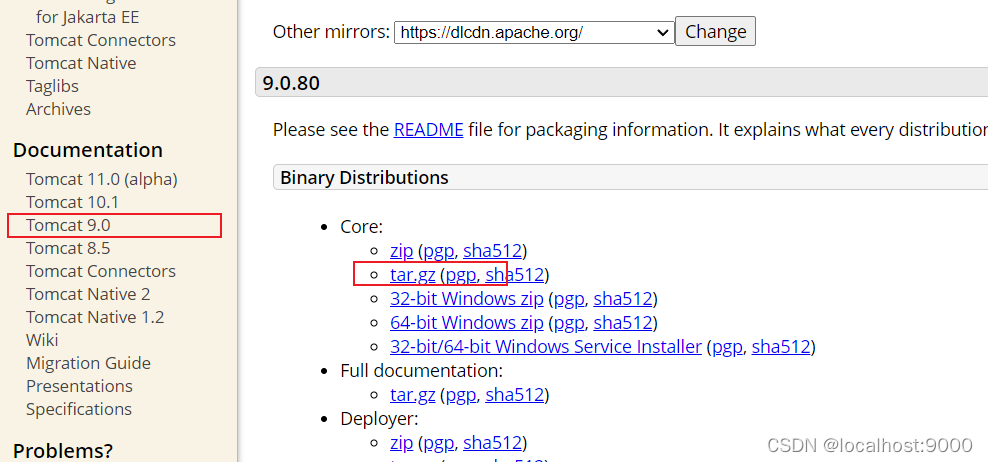Screen dimensions: 988x462
Task: Open sha512 checksum for Core zip
Action: pyautogui.click(x=493, y=251)
